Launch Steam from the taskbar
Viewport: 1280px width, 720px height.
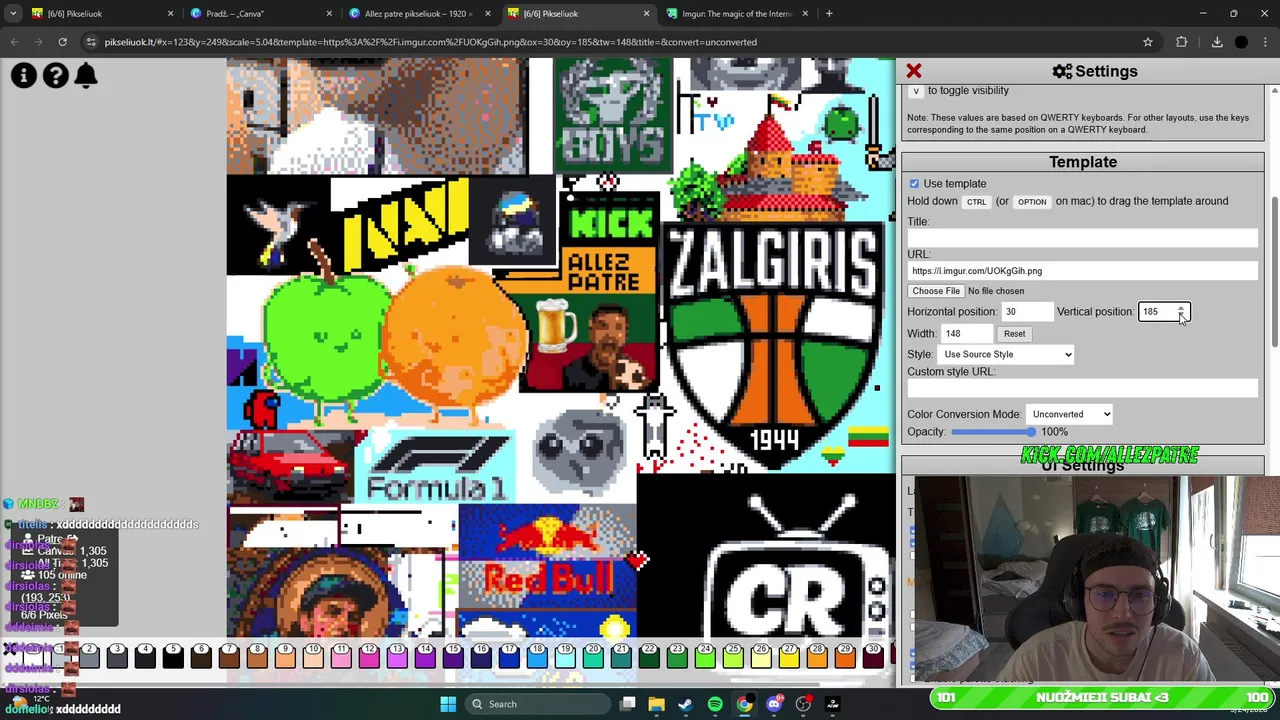point(685,704)
